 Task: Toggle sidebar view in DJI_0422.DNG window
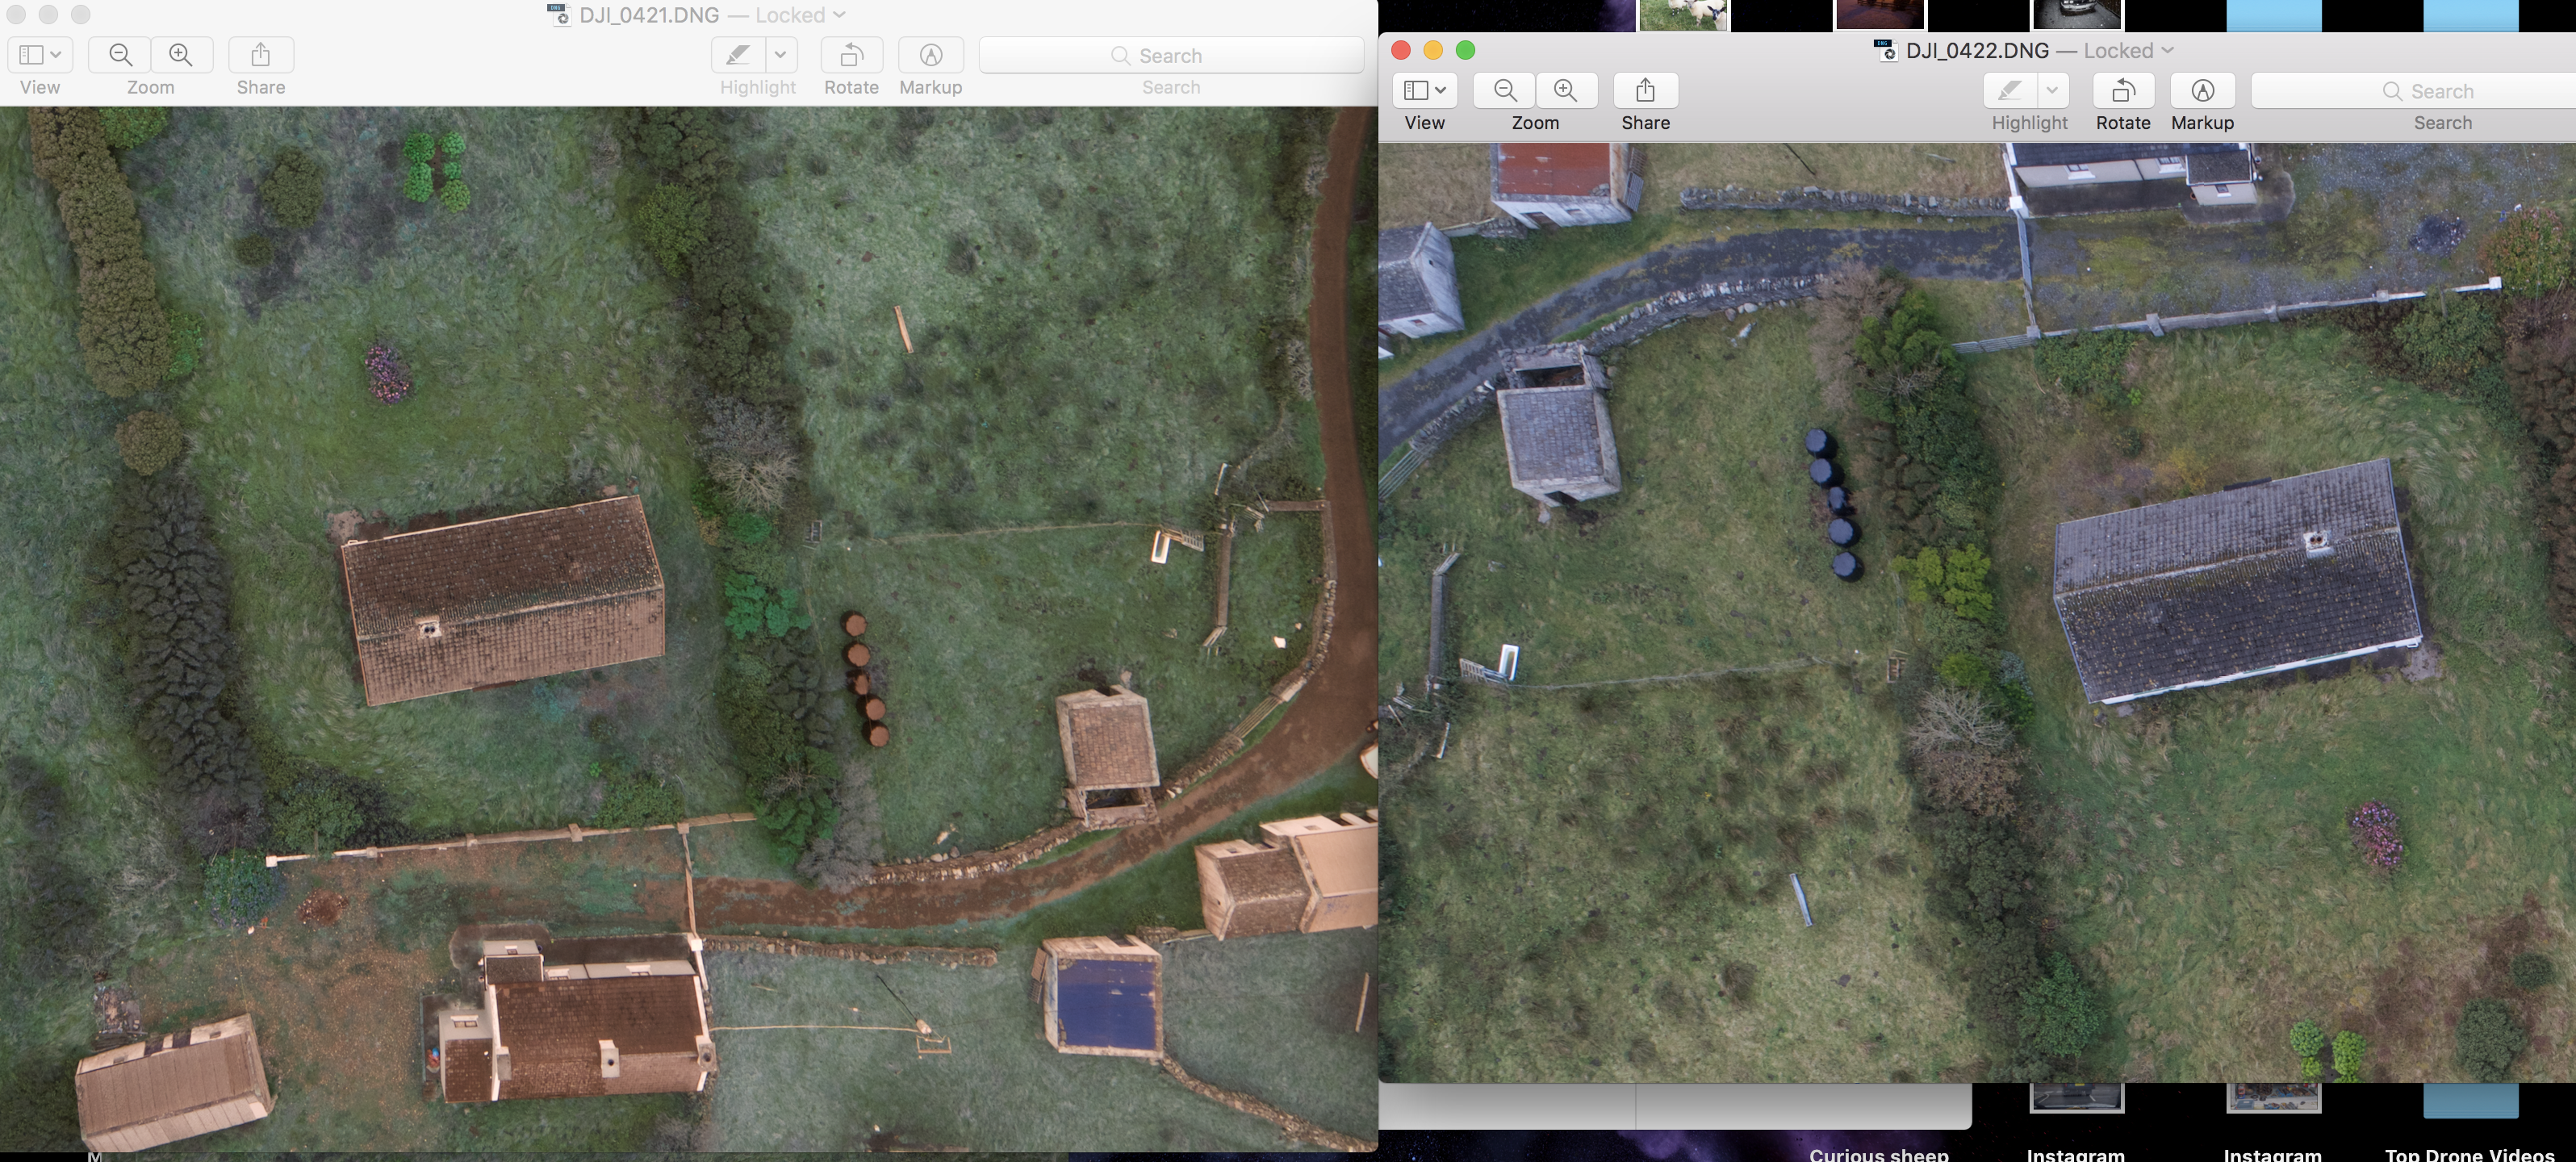(x=1415, y=90)
